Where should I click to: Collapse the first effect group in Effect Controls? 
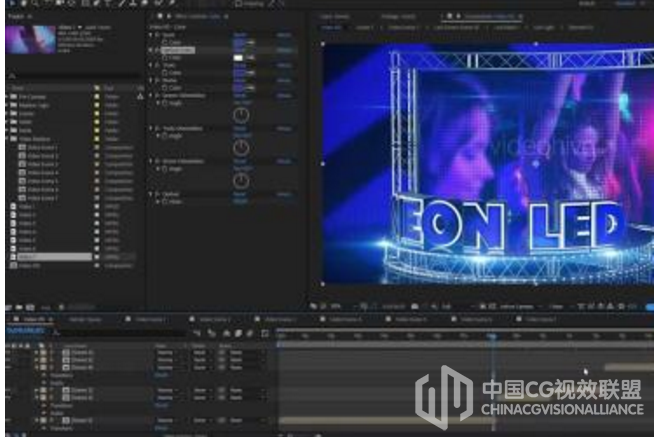point(151,35)
